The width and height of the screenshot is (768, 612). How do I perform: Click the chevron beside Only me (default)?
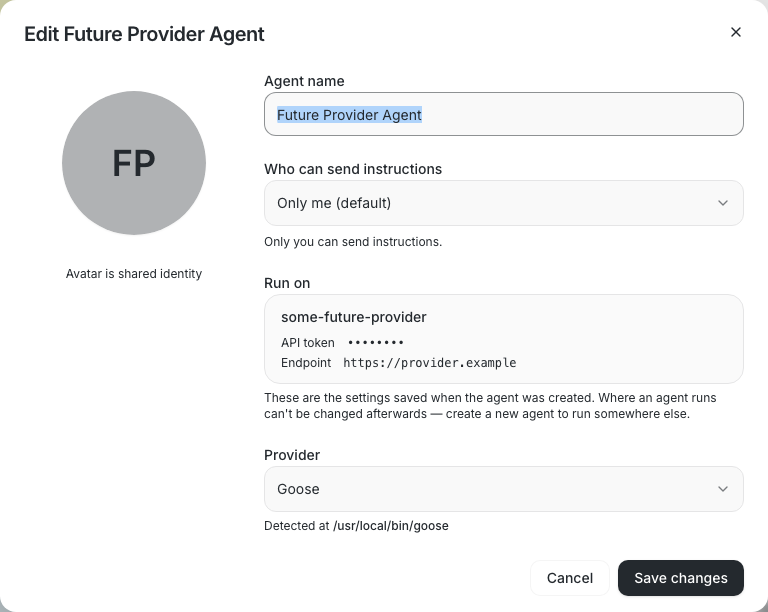click(722, 203)
